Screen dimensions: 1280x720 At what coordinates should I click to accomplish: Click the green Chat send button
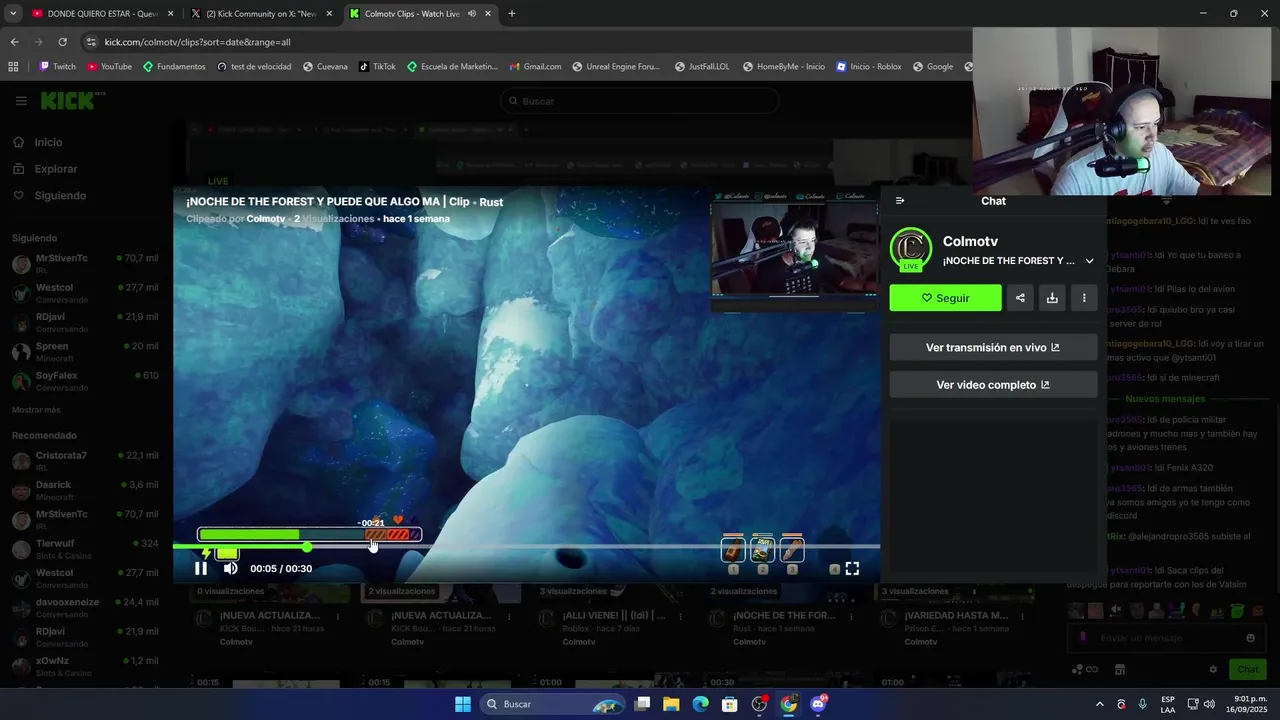point(1248,669)
